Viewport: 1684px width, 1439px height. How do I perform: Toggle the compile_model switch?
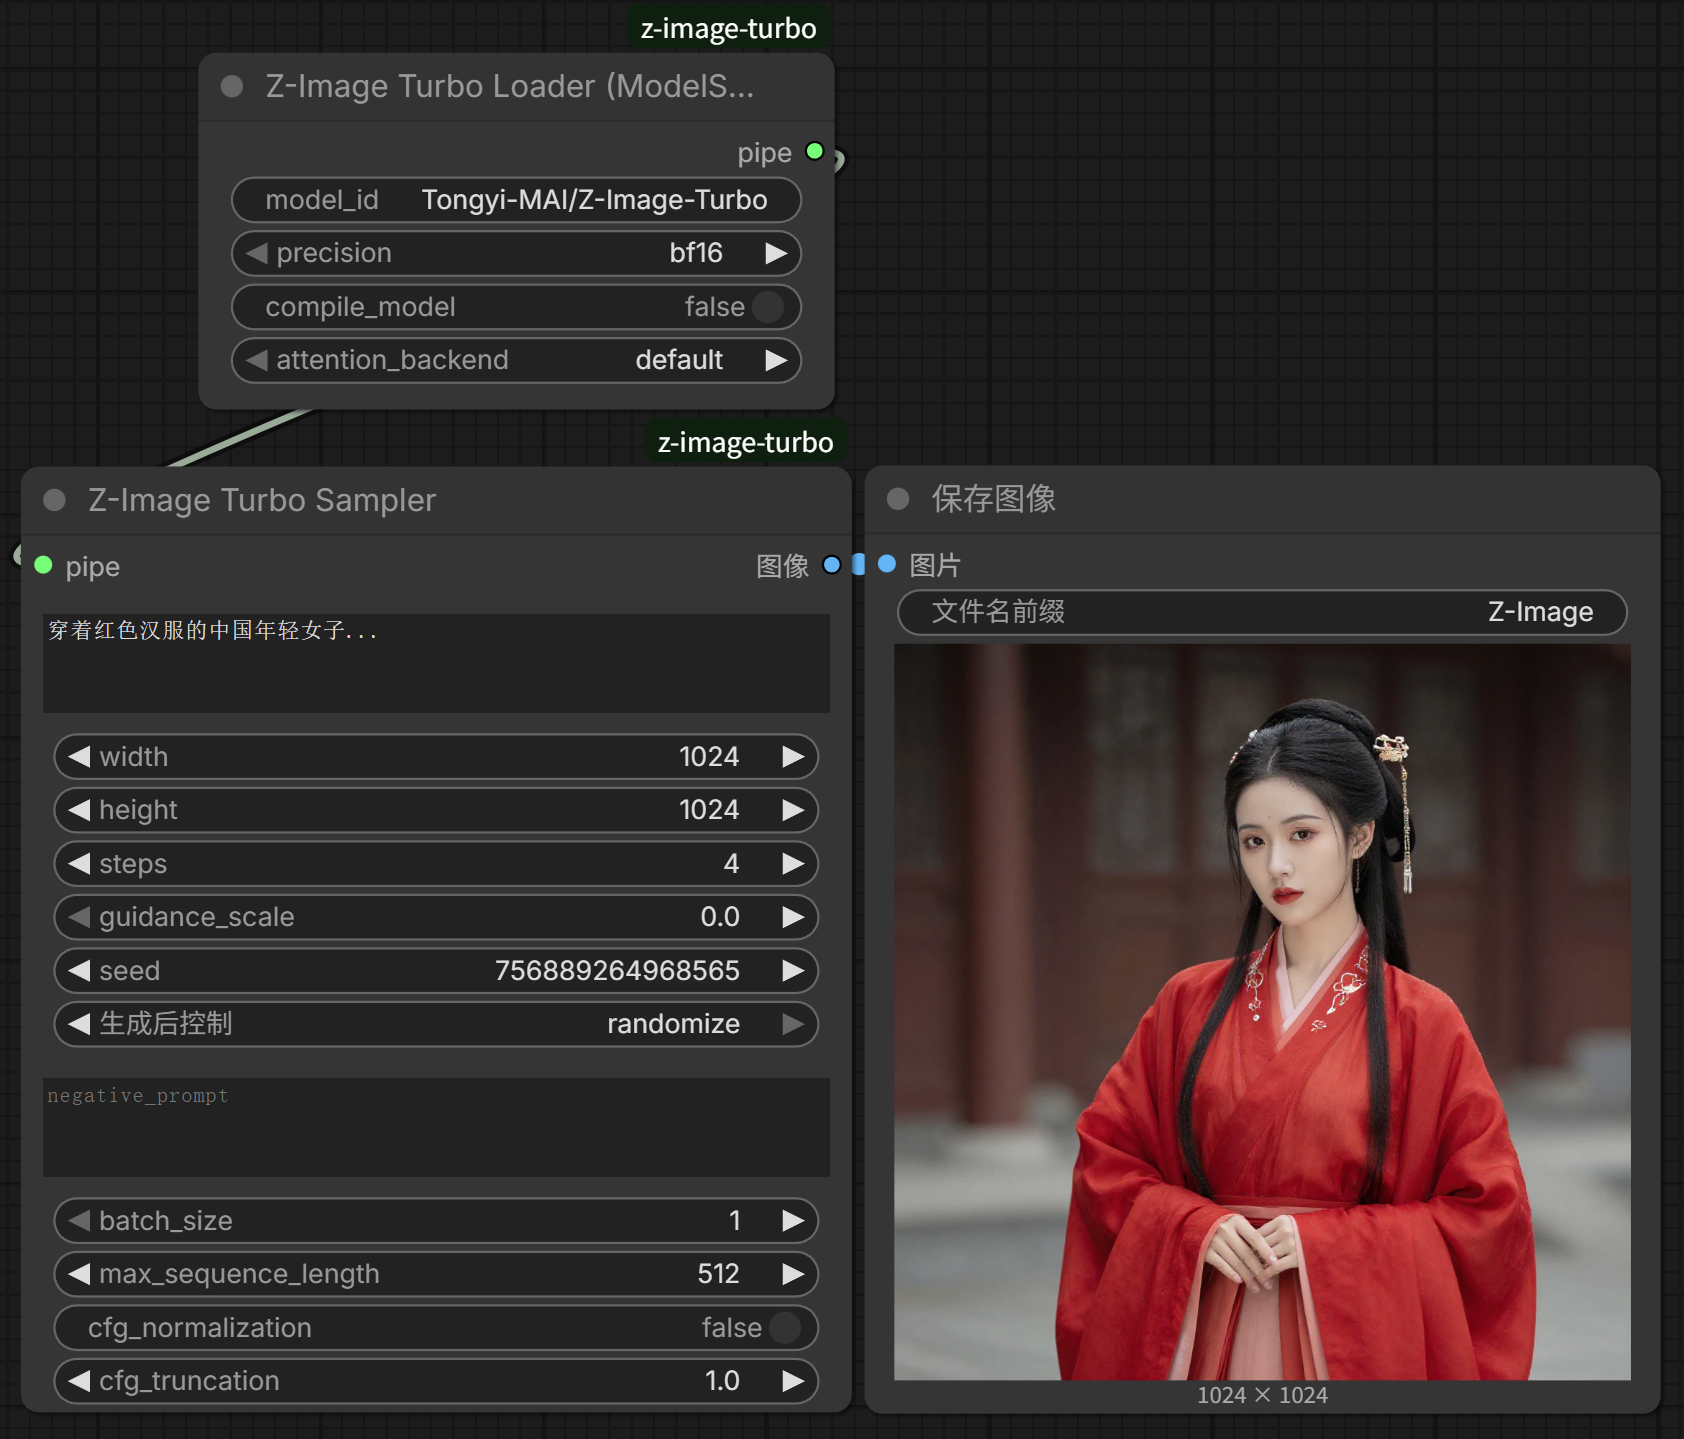tap(767, 307)
